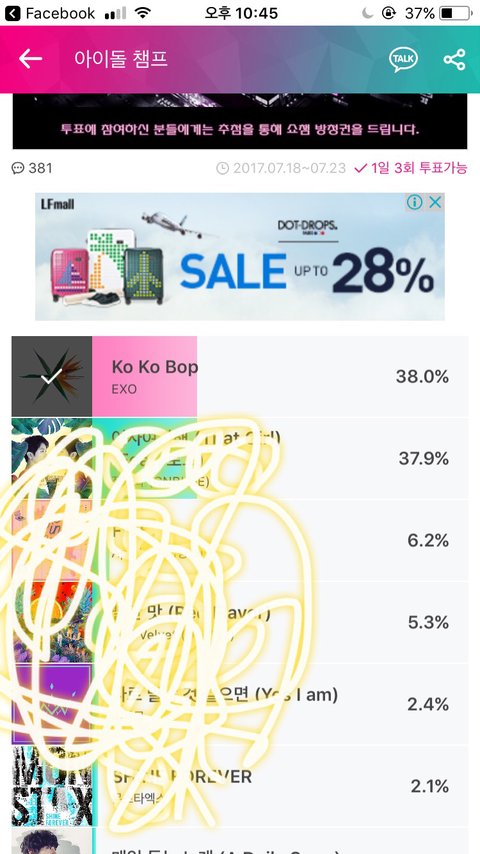Return to Facebook via status bar arrow
Viewport: 480px width, 854px height.
coord(13,13)
